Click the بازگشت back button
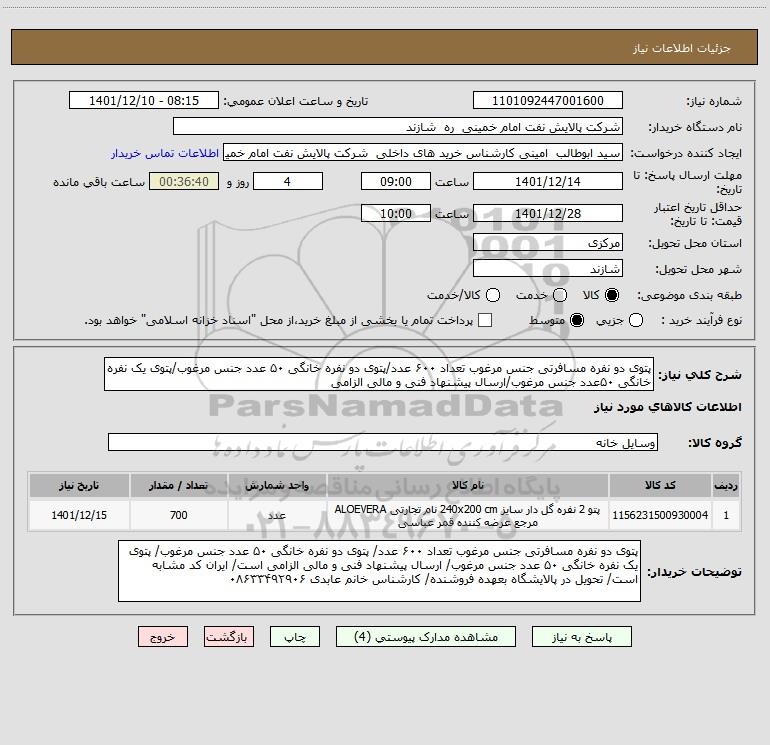 (x=229, y=637)
